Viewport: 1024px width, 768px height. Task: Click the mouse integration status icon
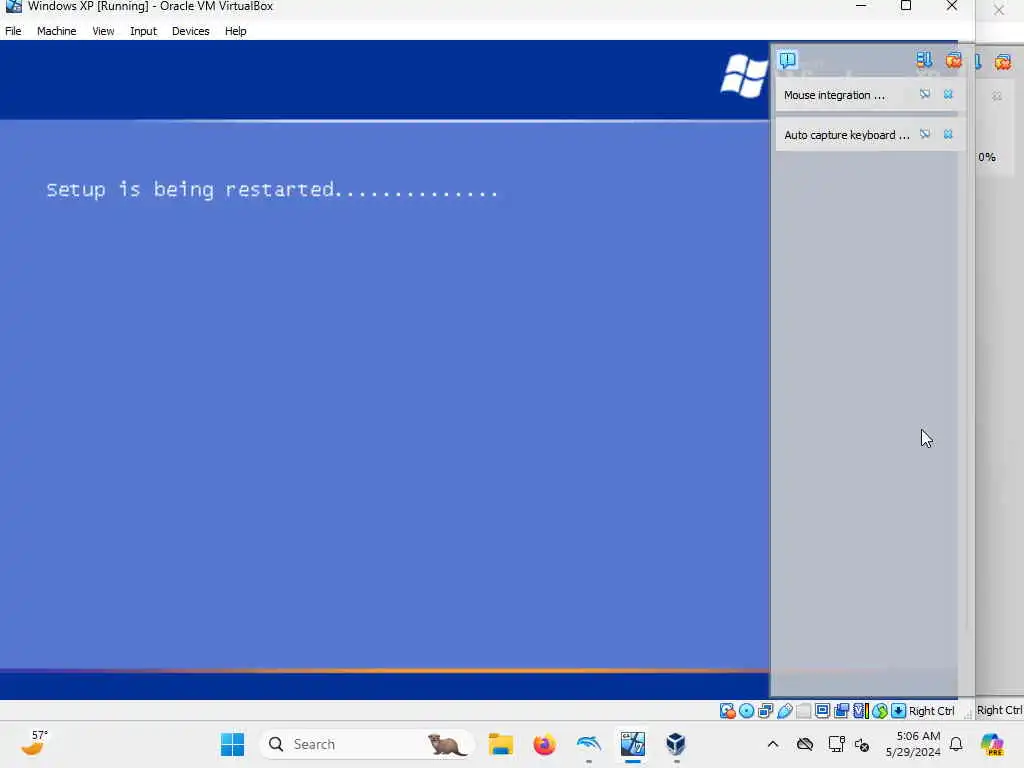(880, 711)
